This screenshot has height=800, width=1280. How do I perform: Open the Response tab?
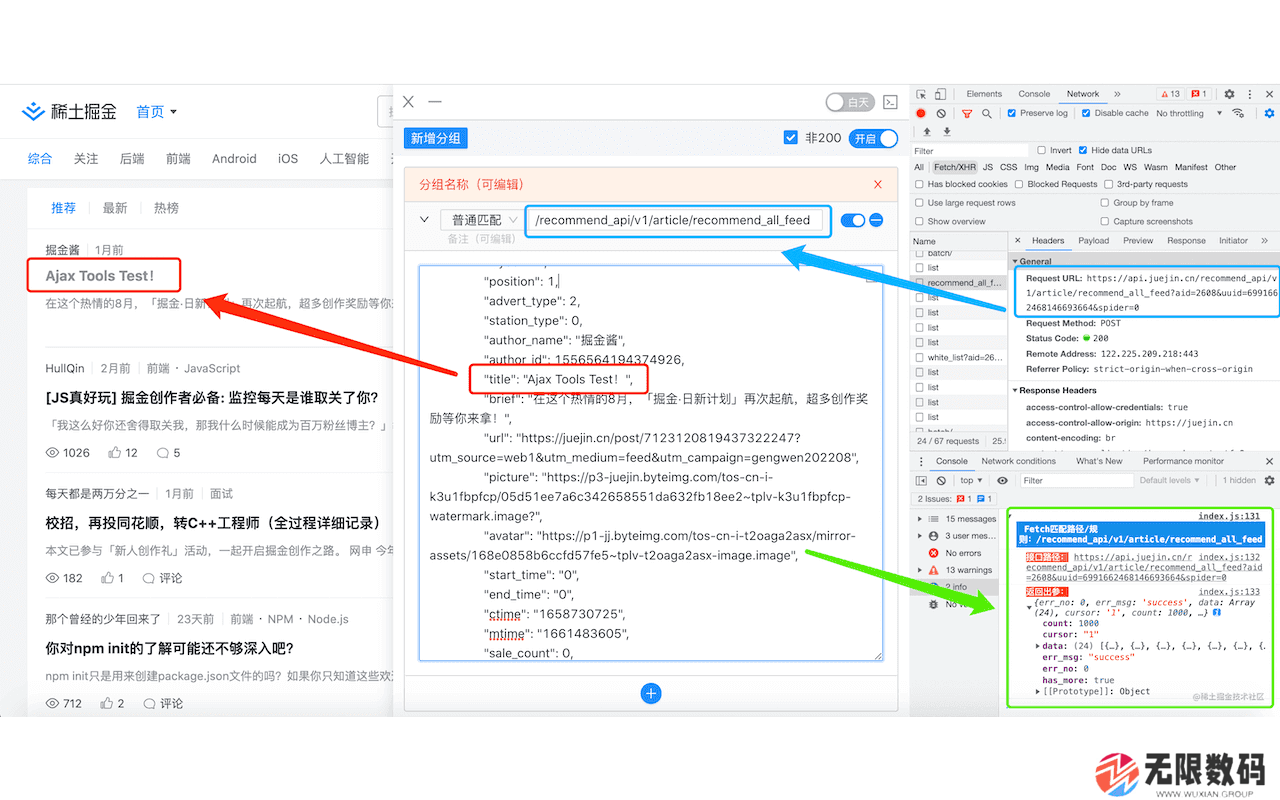(1186, 240)
